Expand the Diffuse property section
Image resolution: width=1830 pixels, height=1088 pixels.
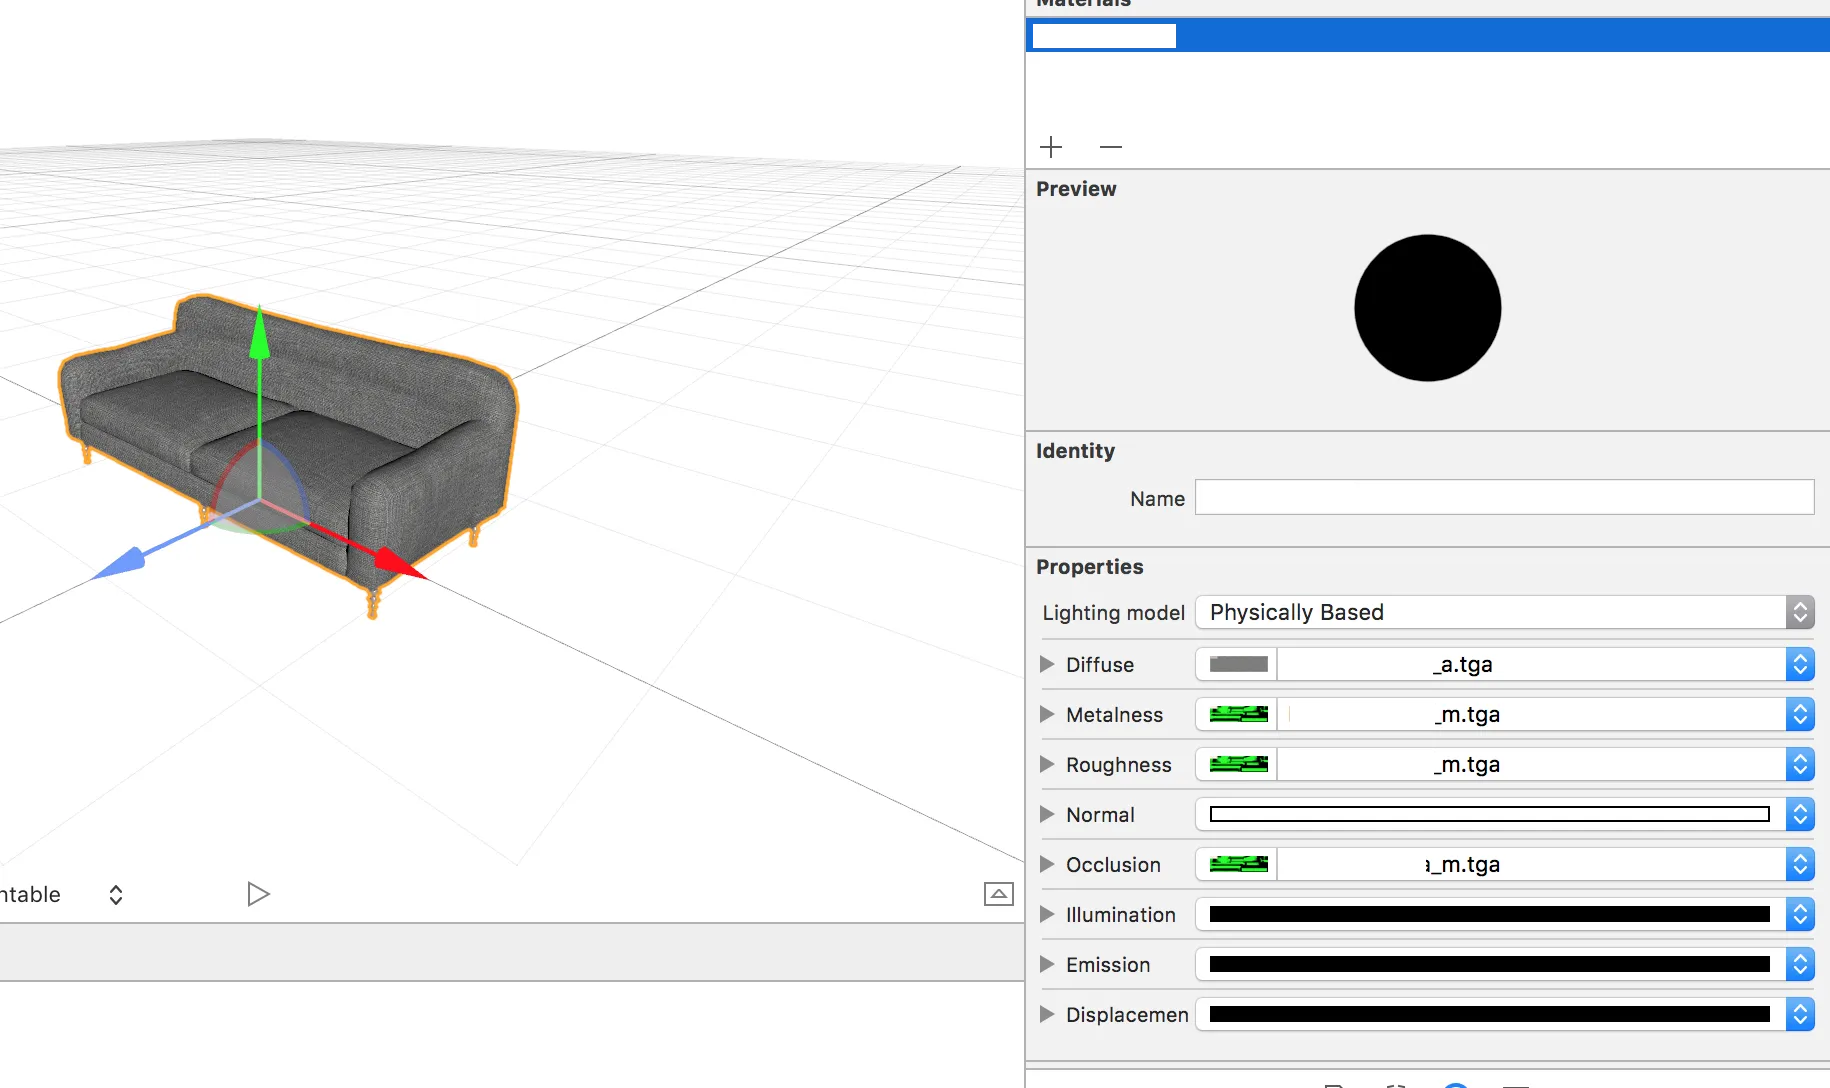point(1047,664)
